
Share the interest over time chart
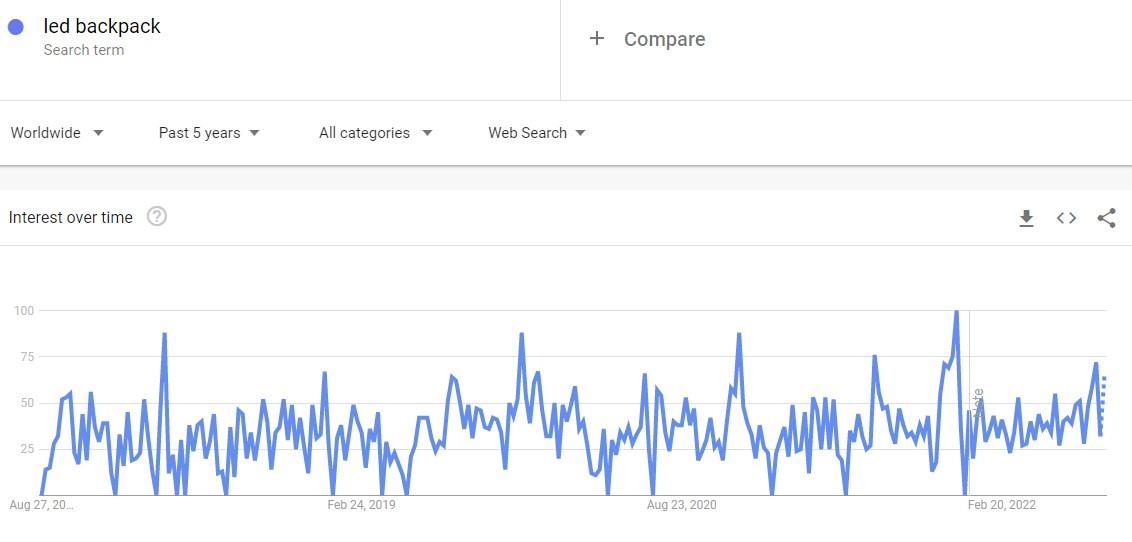[1106, 218]
